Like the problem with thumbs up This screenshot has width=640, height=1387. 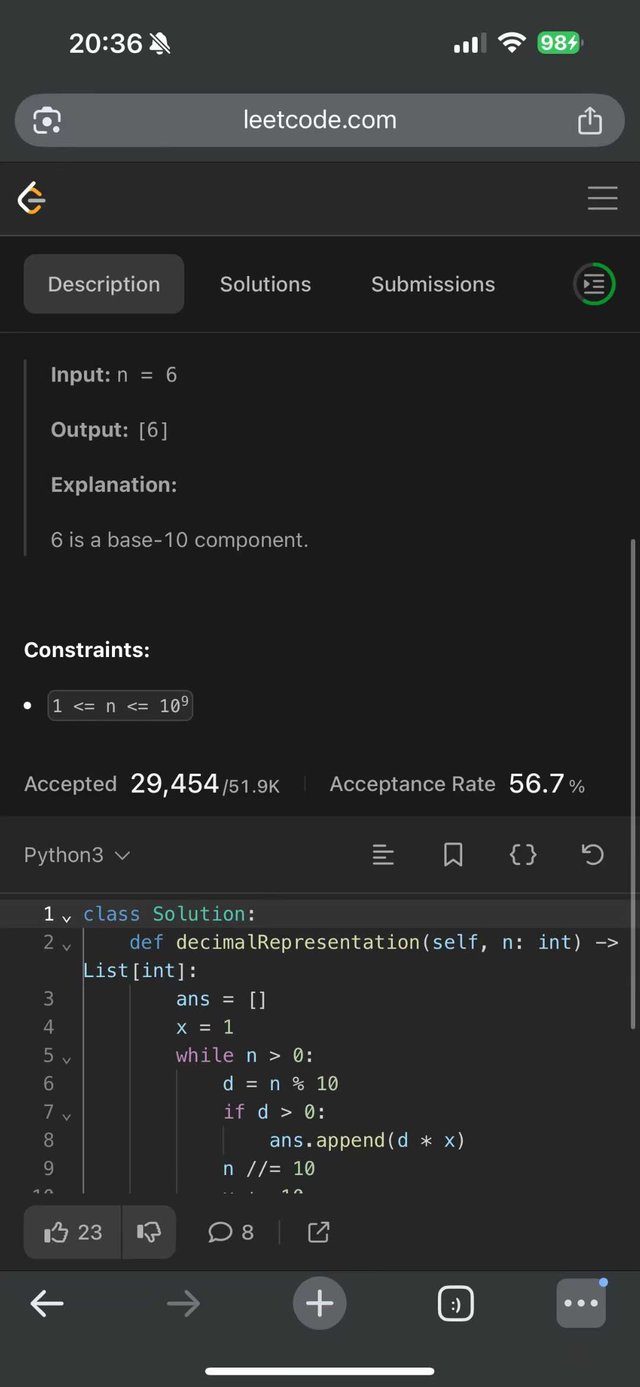tap(73, 1232)
